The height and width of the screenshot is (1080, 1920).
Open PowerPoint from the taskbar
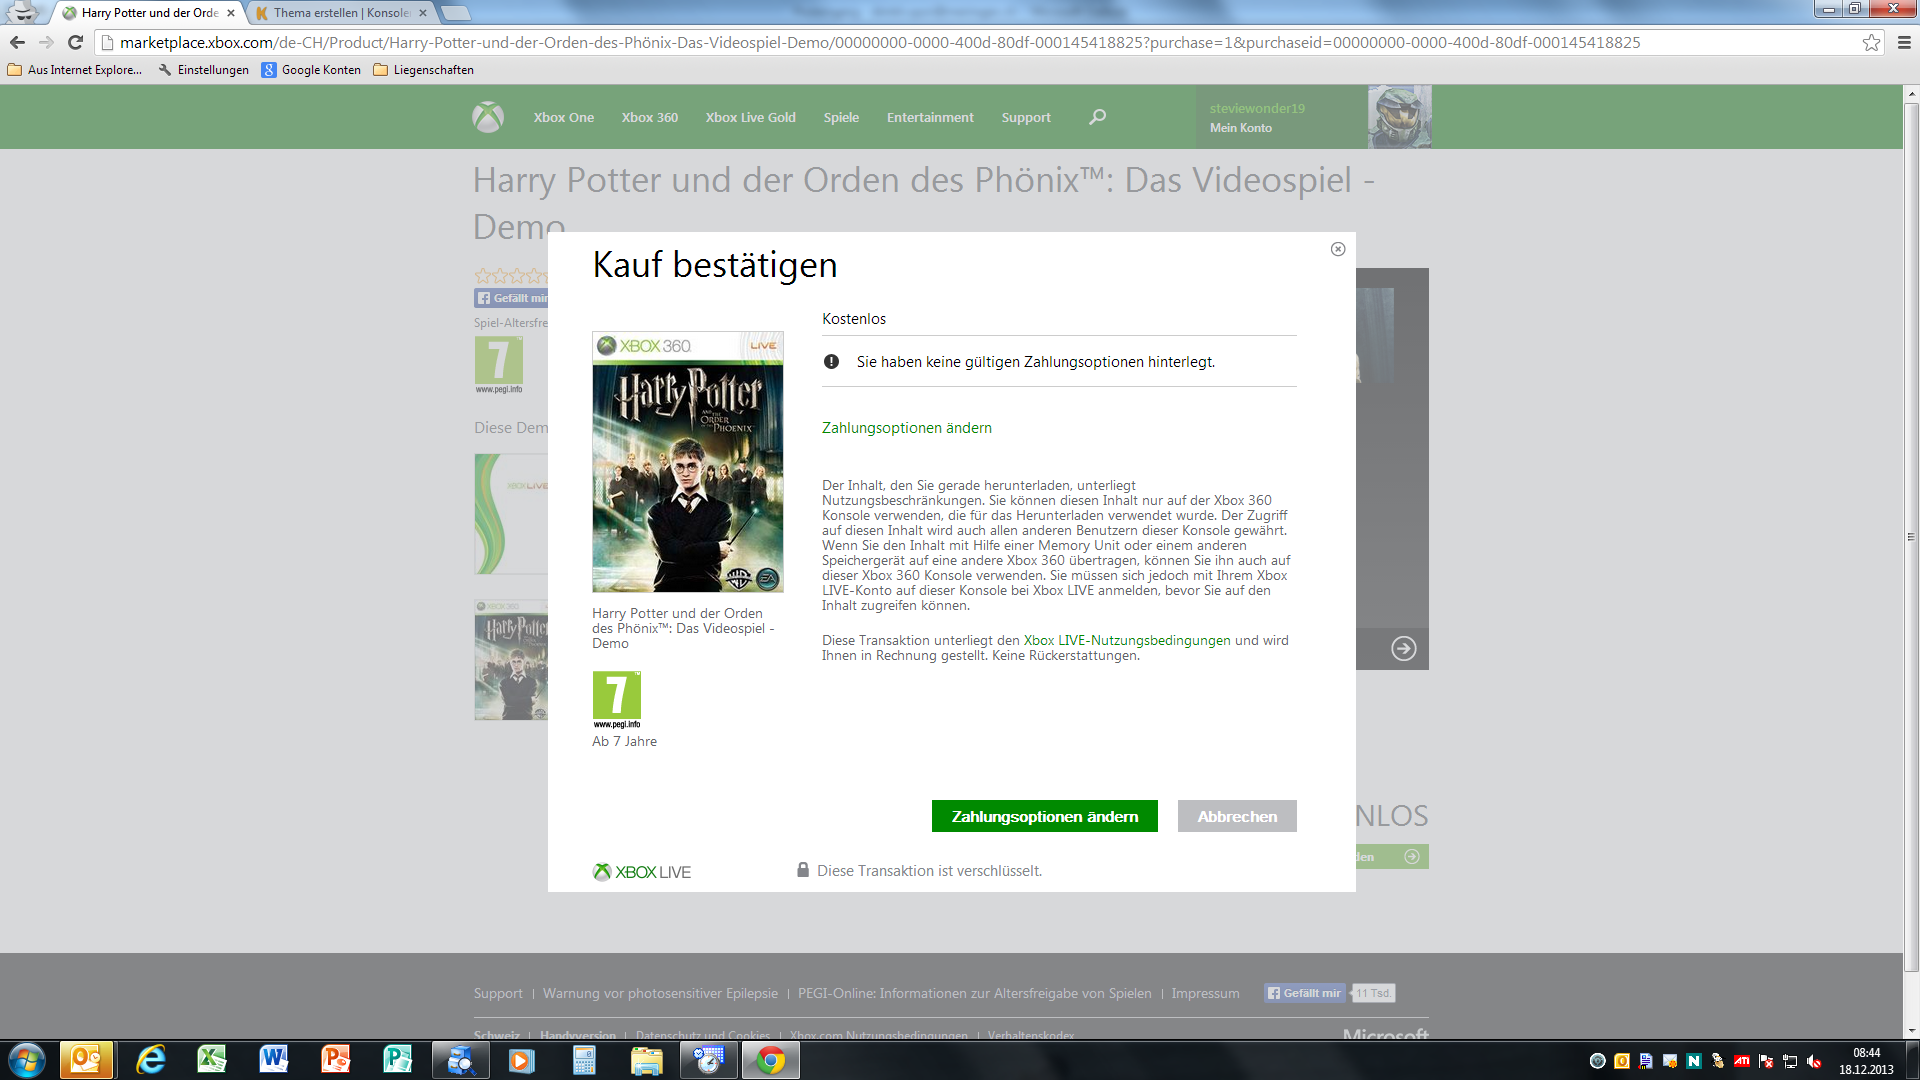tap(336, 1060)
